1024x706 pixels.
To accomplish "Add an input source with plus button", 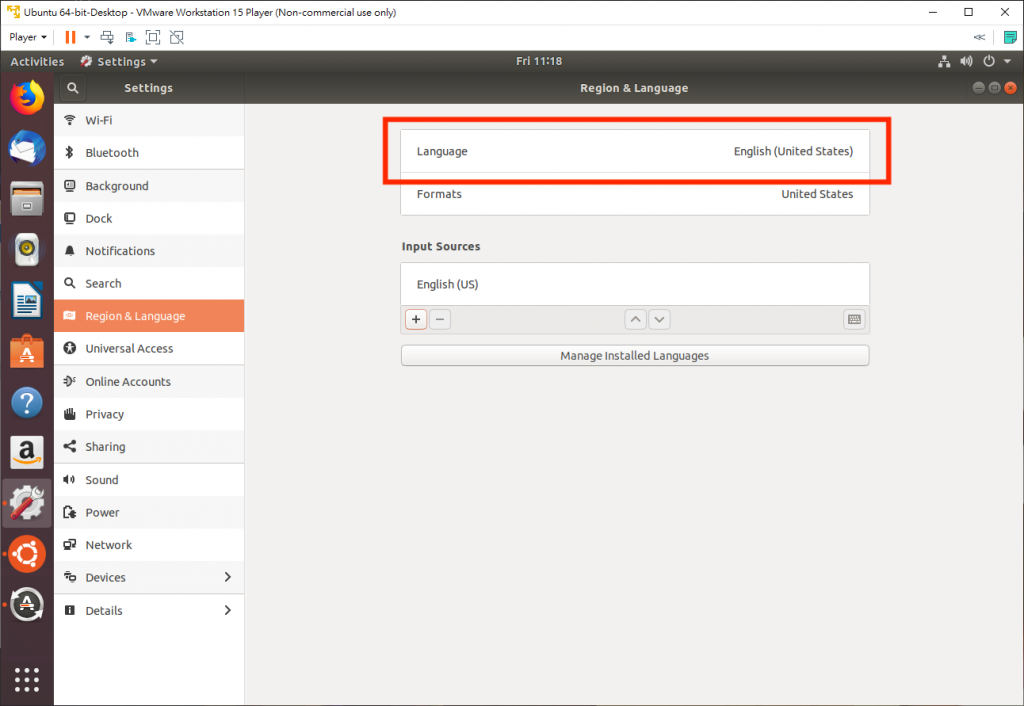I will (x=416, y=319).
